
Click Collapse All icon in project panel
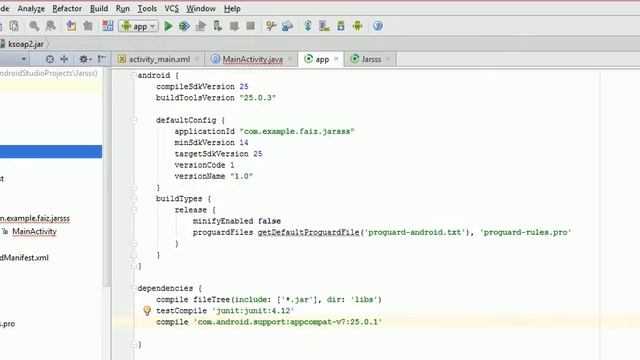[64, 59]
